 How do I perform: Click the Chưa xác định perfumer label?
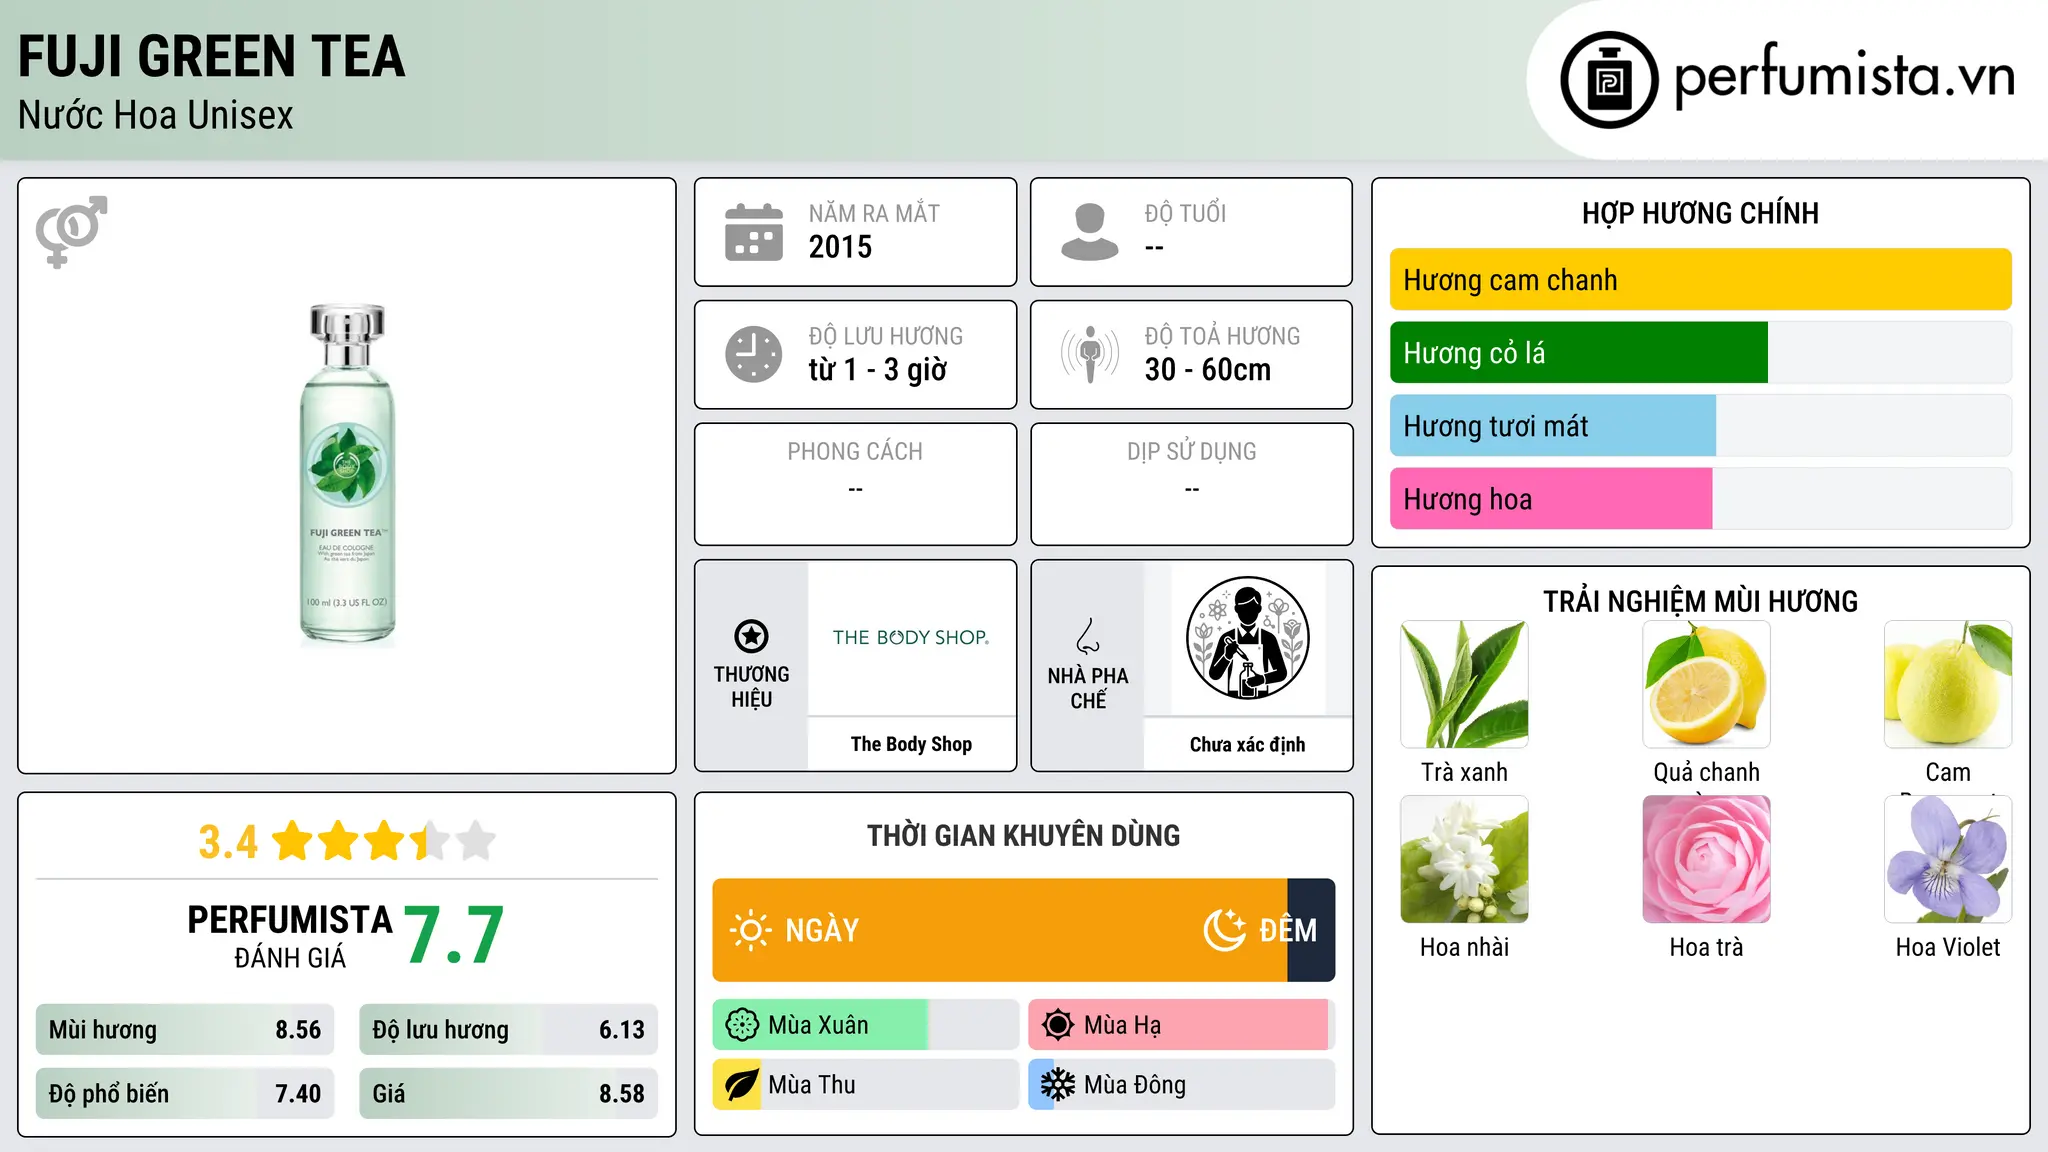pos(1247,744)
